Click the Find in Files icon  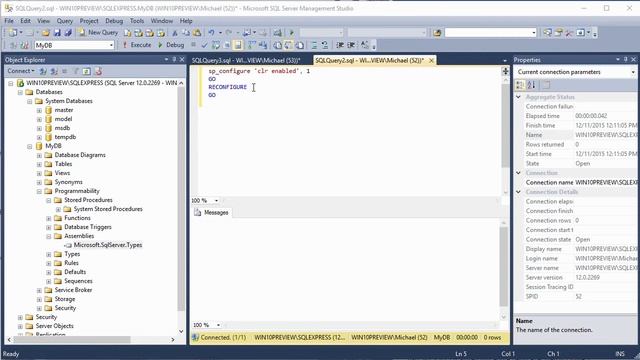437,33
